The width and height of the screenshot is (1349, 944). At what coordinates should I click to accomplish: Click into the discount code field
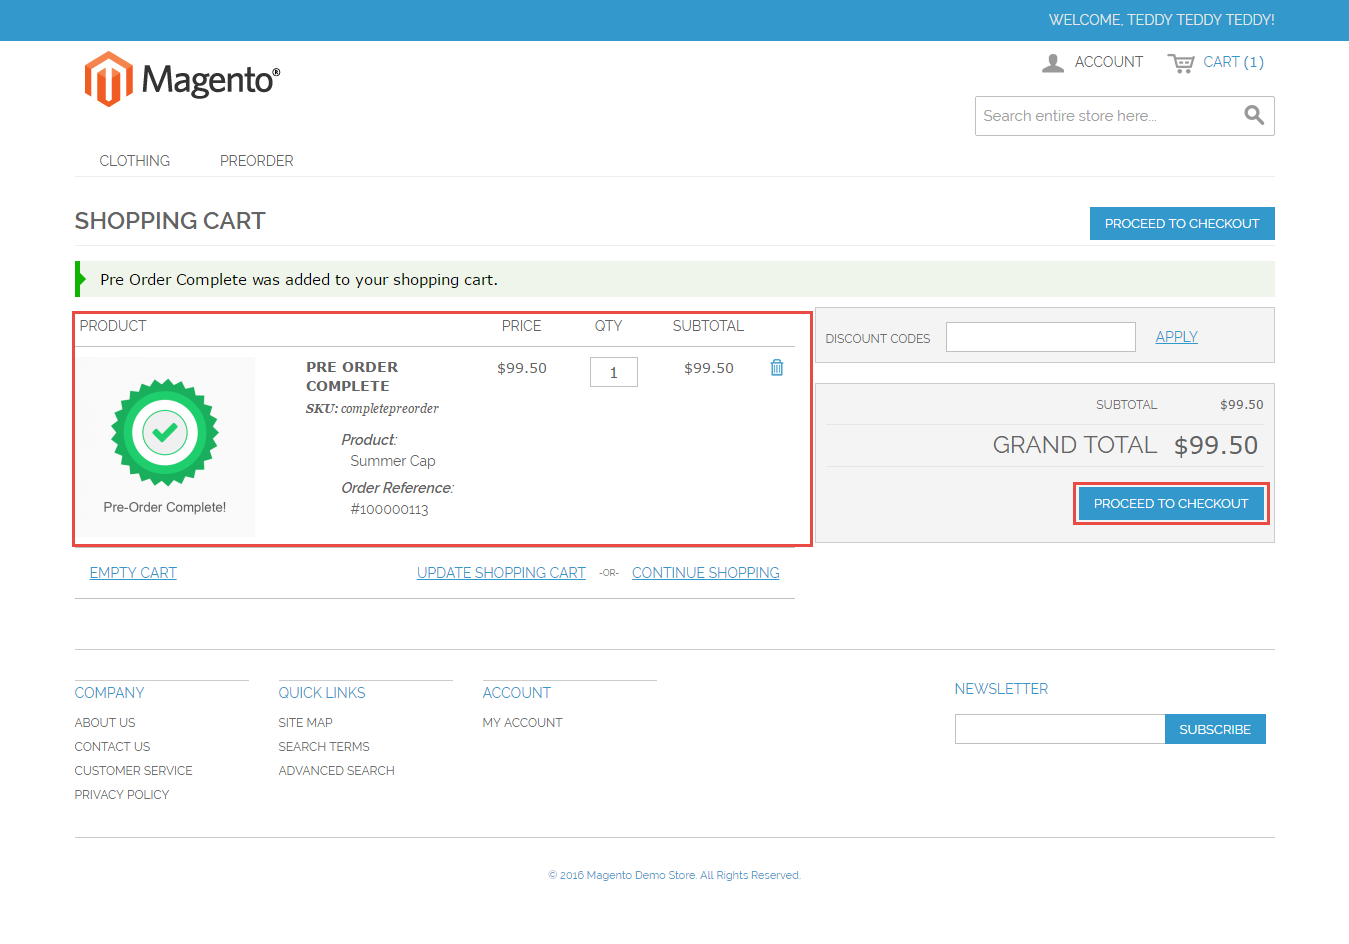pos(1040,337)
